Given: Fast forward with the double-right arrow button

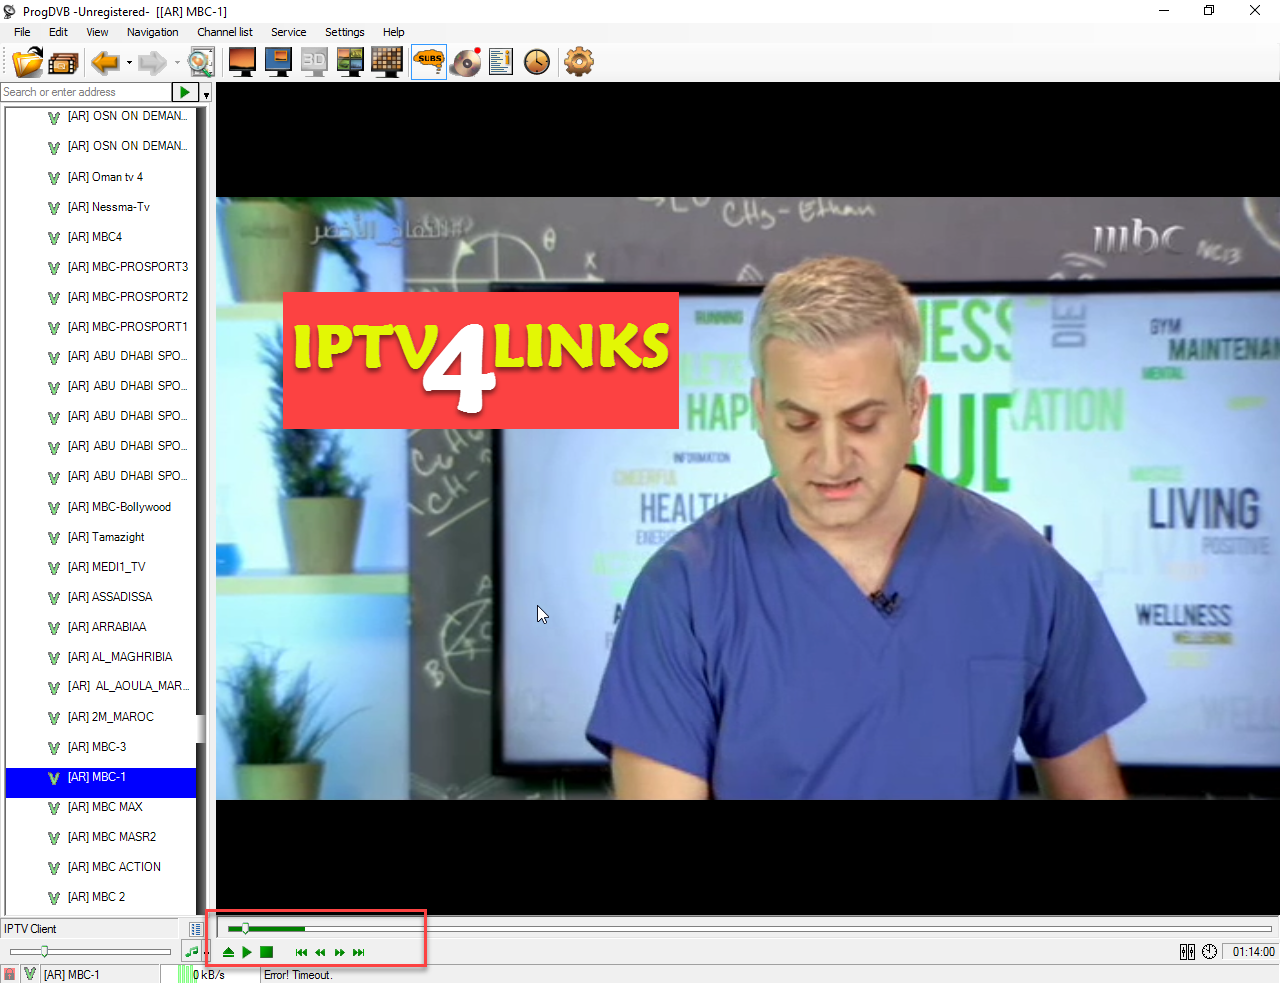Looking at the screenshot, I should tap(340, 952).
